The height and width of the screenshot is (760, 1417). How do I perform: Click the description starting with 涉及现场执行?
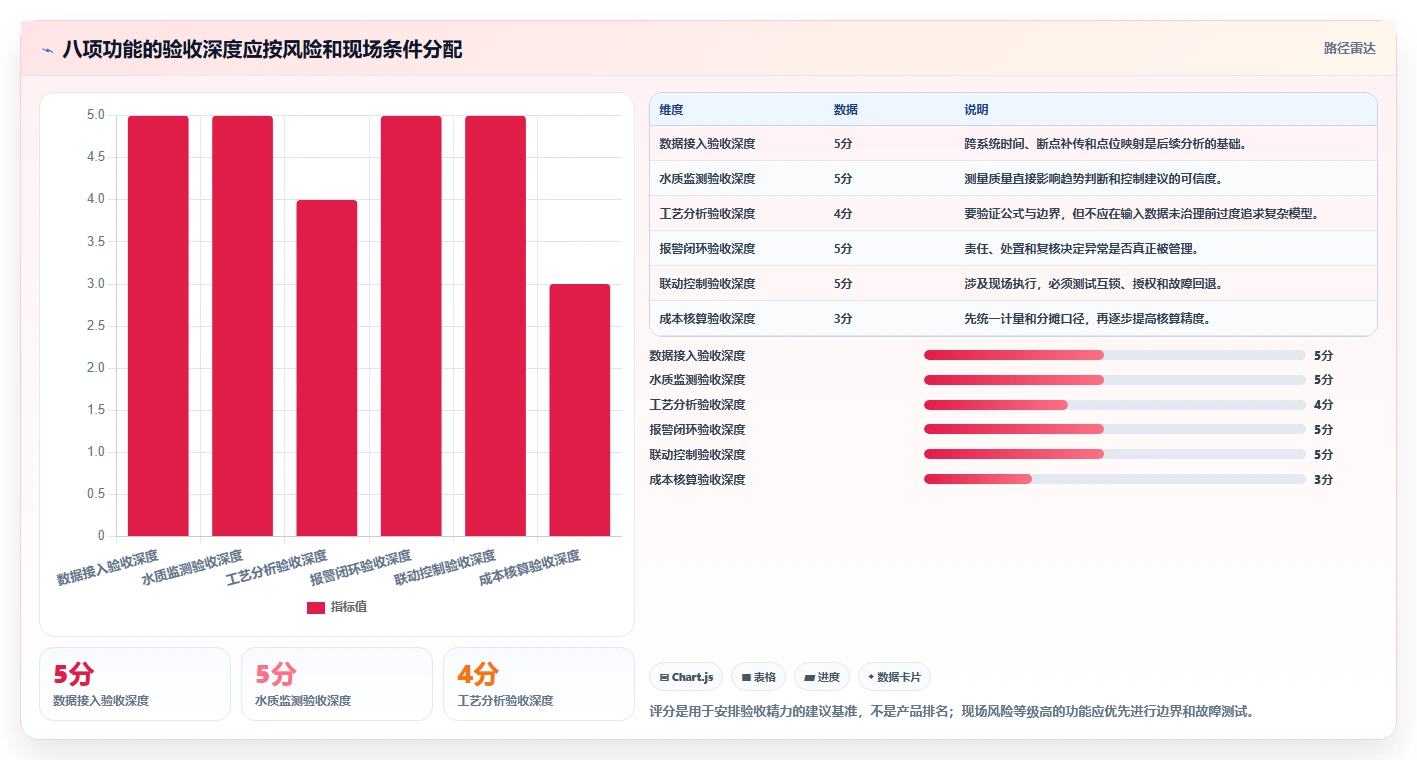point(1093,284)
